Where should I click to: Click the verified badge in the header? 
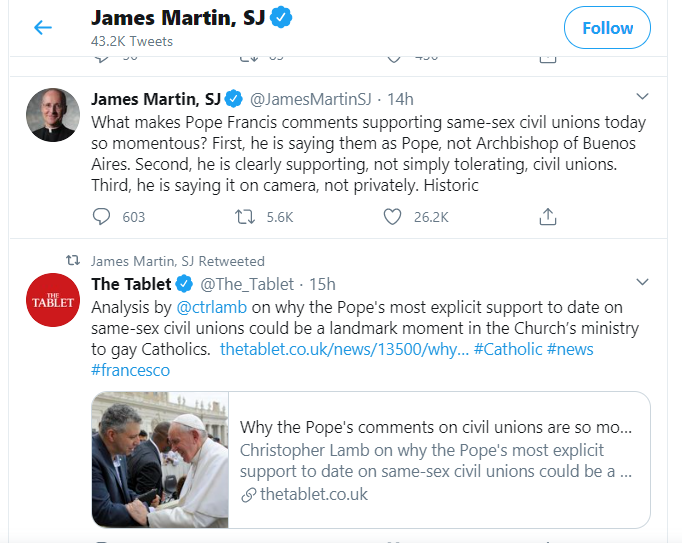pos(281,18)
